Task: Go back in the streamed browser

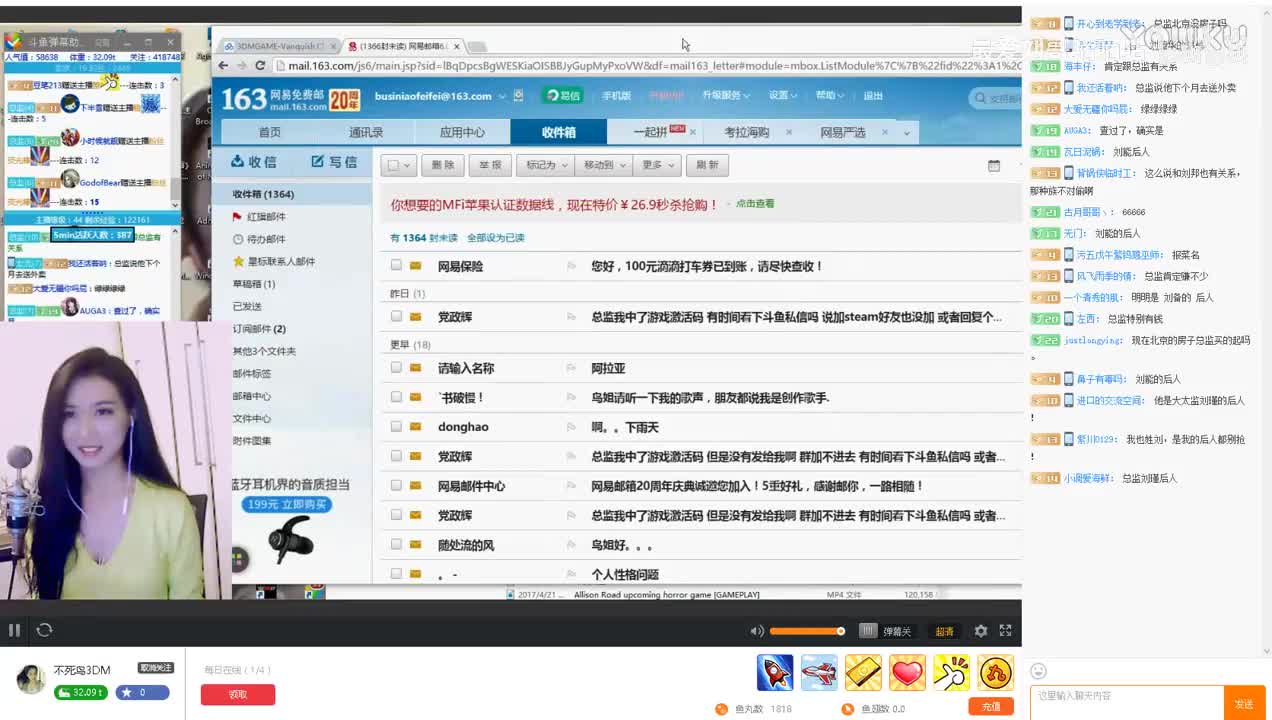Action: (x=223, y=66)
